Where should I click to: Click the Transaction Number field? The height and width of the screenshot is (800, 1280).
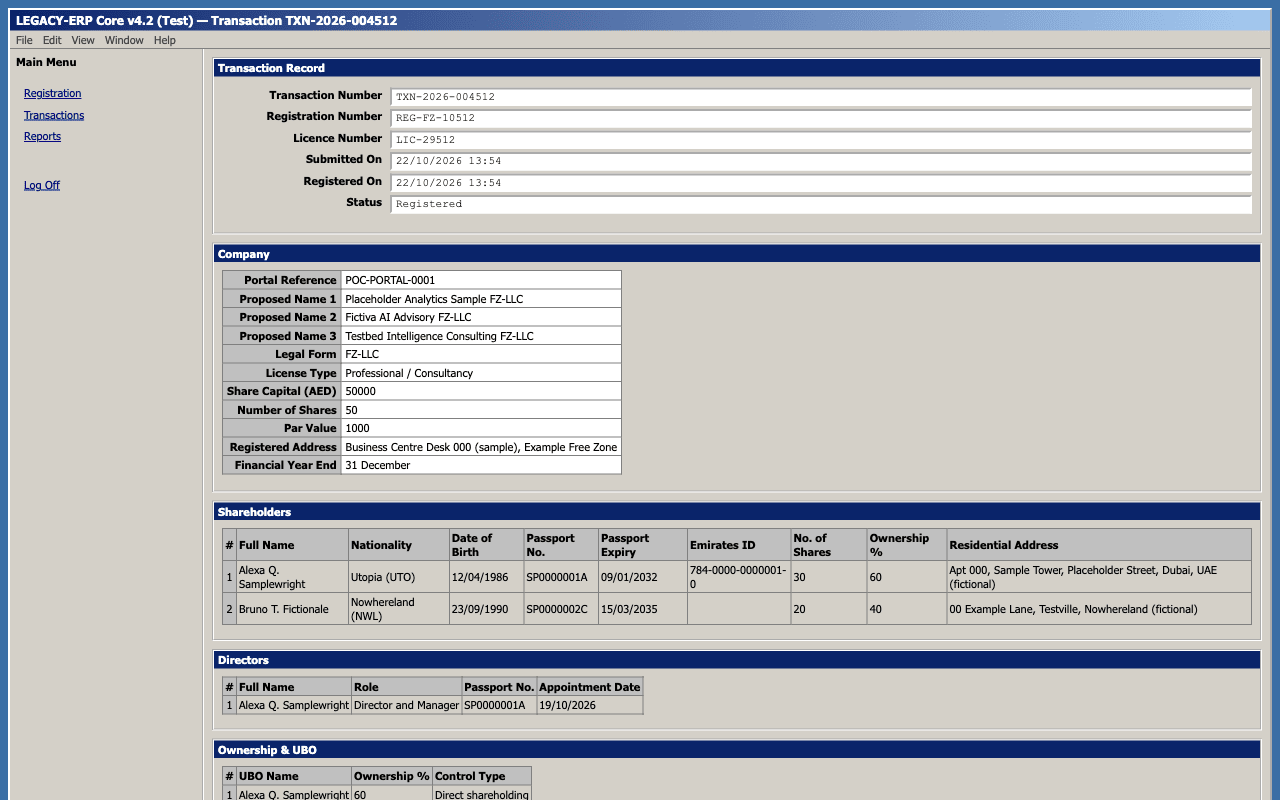tap(821, 97)
